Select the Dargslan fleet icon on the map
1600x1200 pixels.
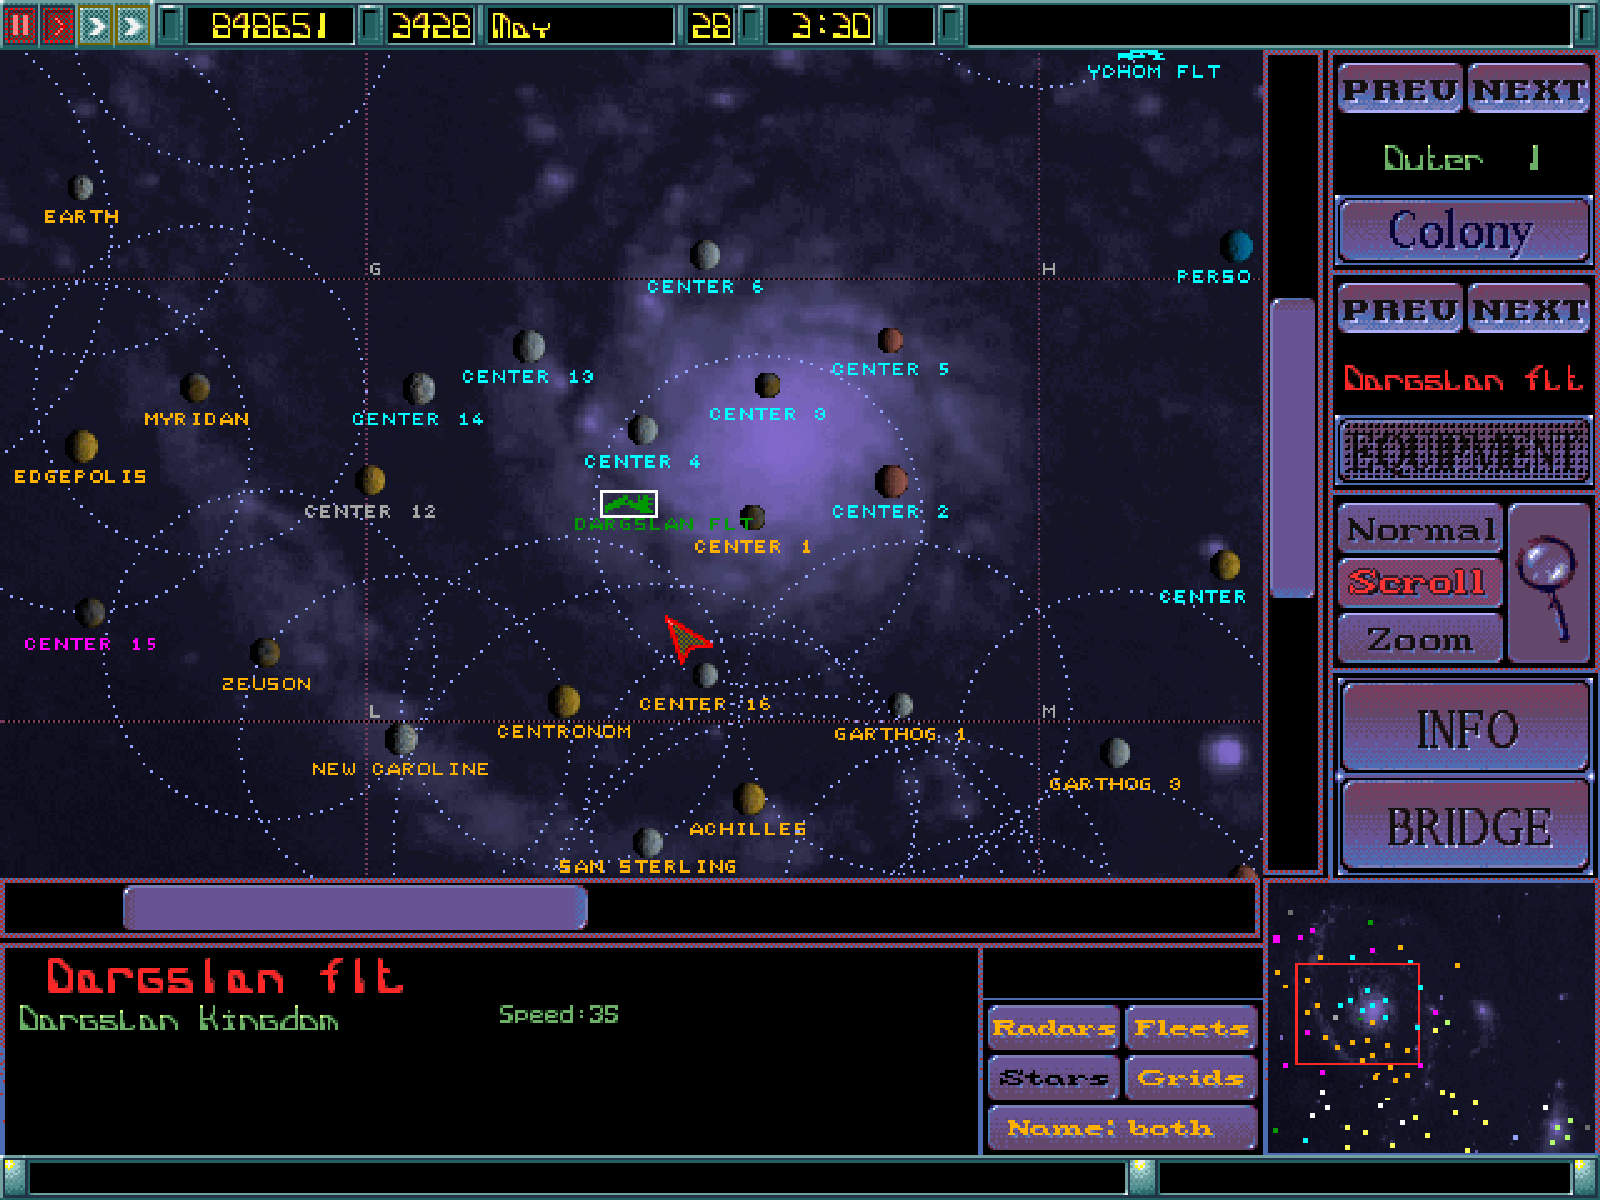coord(628,503)
